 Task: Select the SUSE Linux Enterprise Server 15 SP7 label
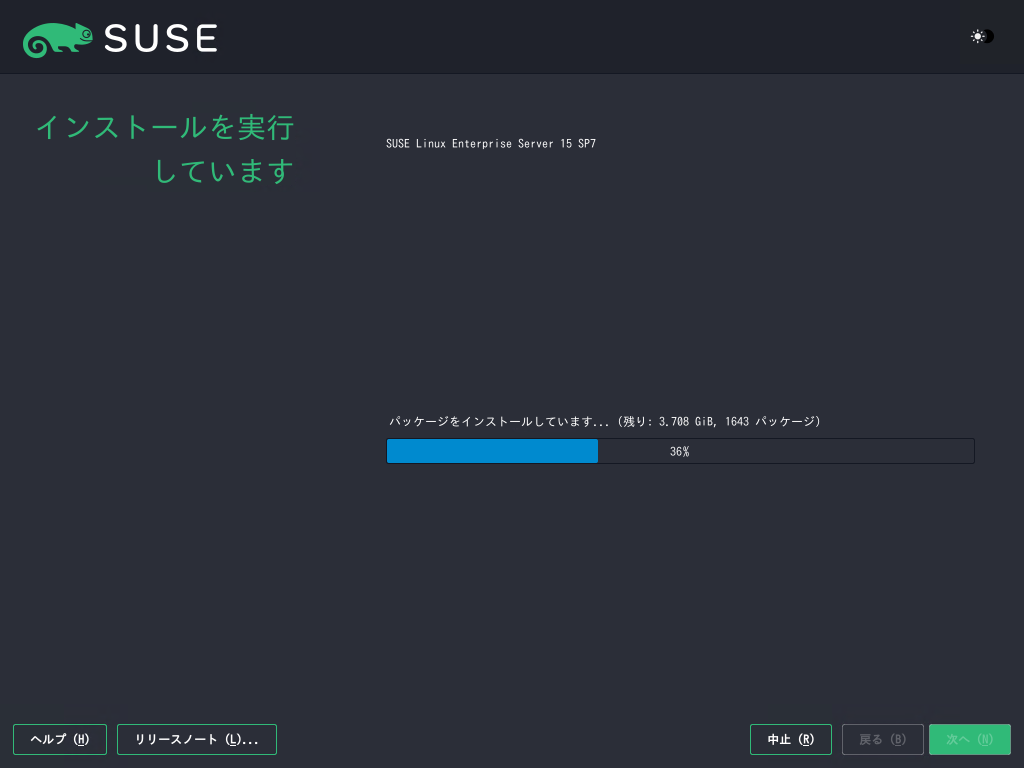click(x=491, y=144)
